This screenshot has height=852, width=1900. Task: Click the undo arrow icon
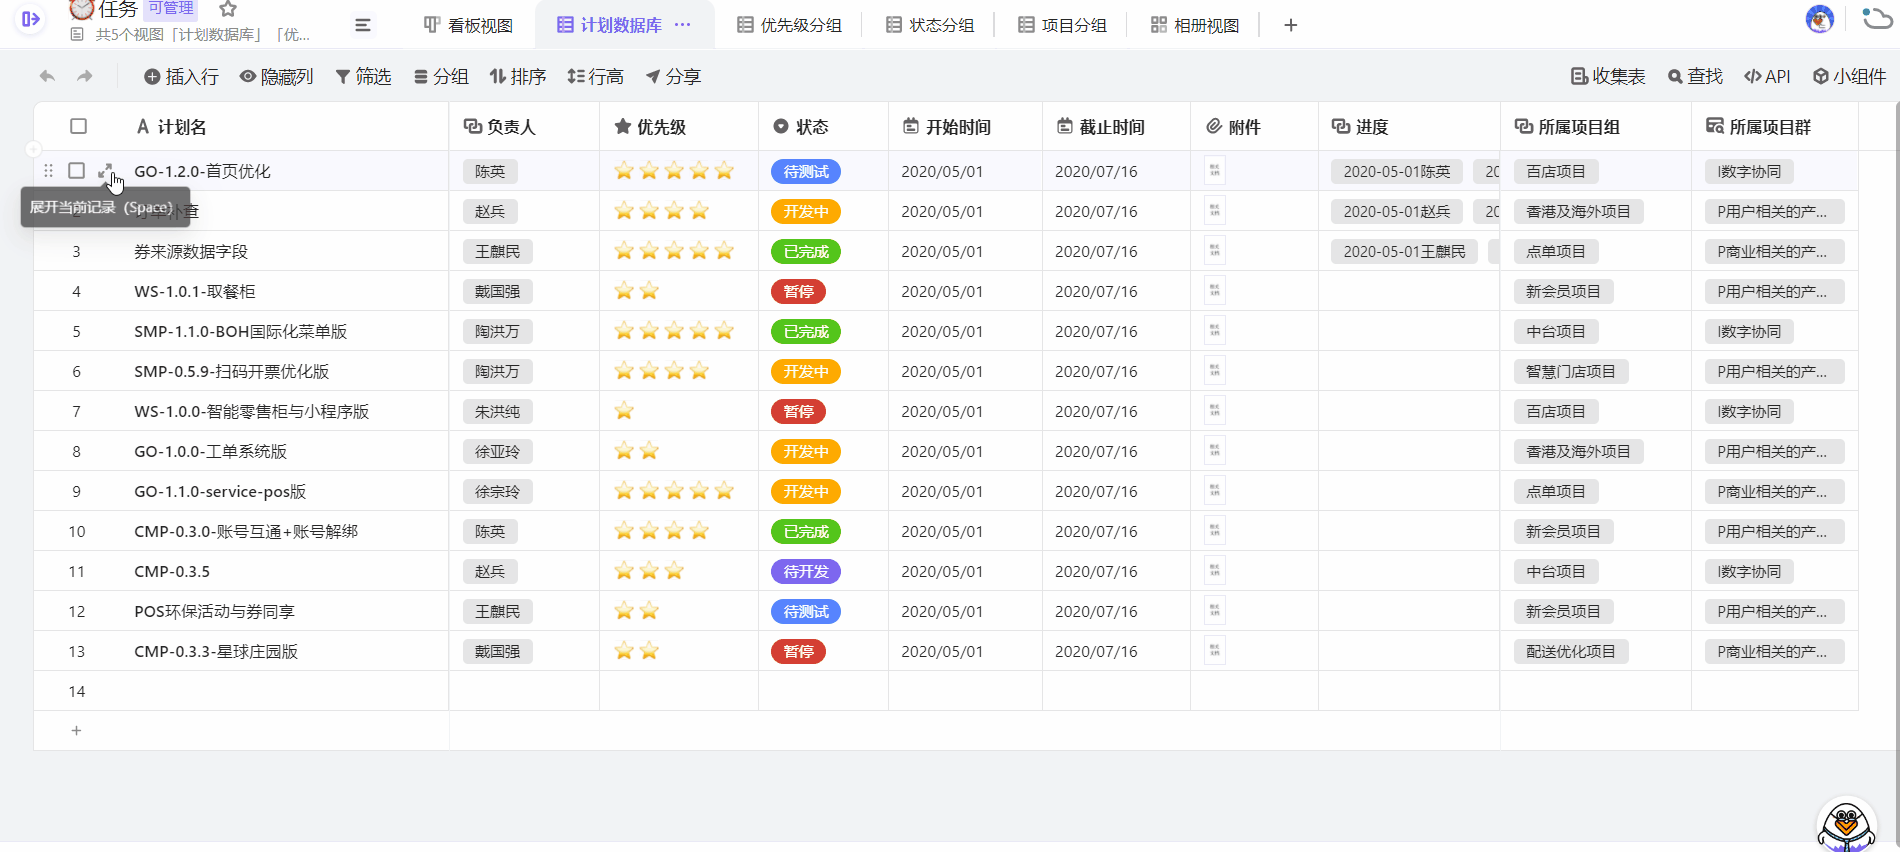click(x=47, y=76)
